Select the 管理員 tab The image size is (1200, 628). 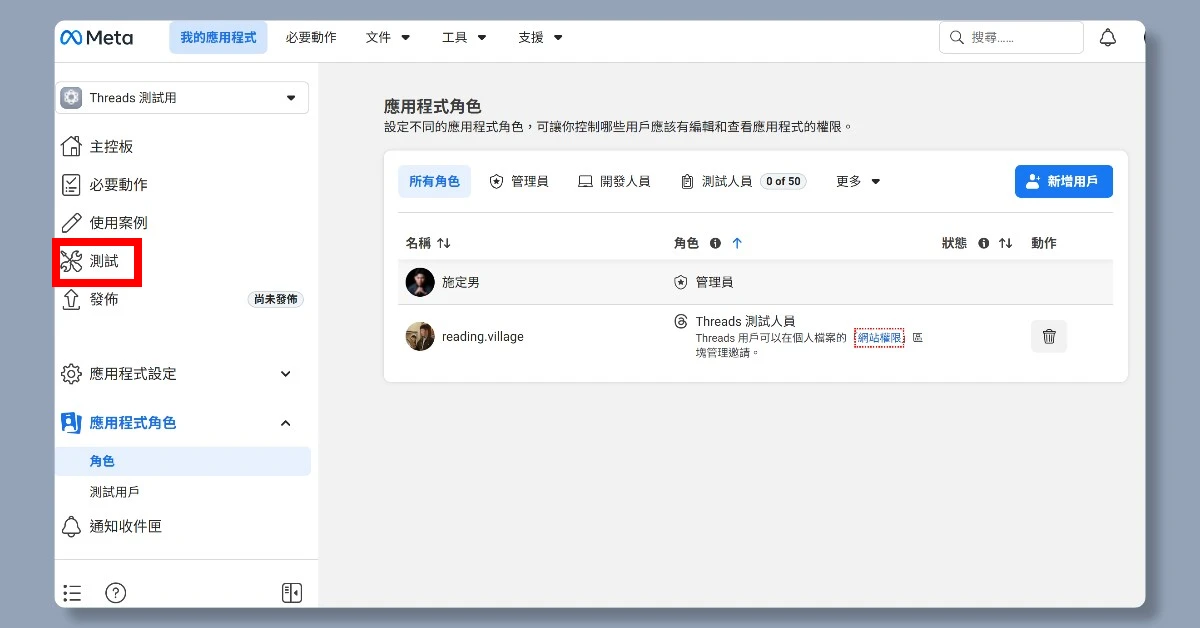[x=519, y=181]
